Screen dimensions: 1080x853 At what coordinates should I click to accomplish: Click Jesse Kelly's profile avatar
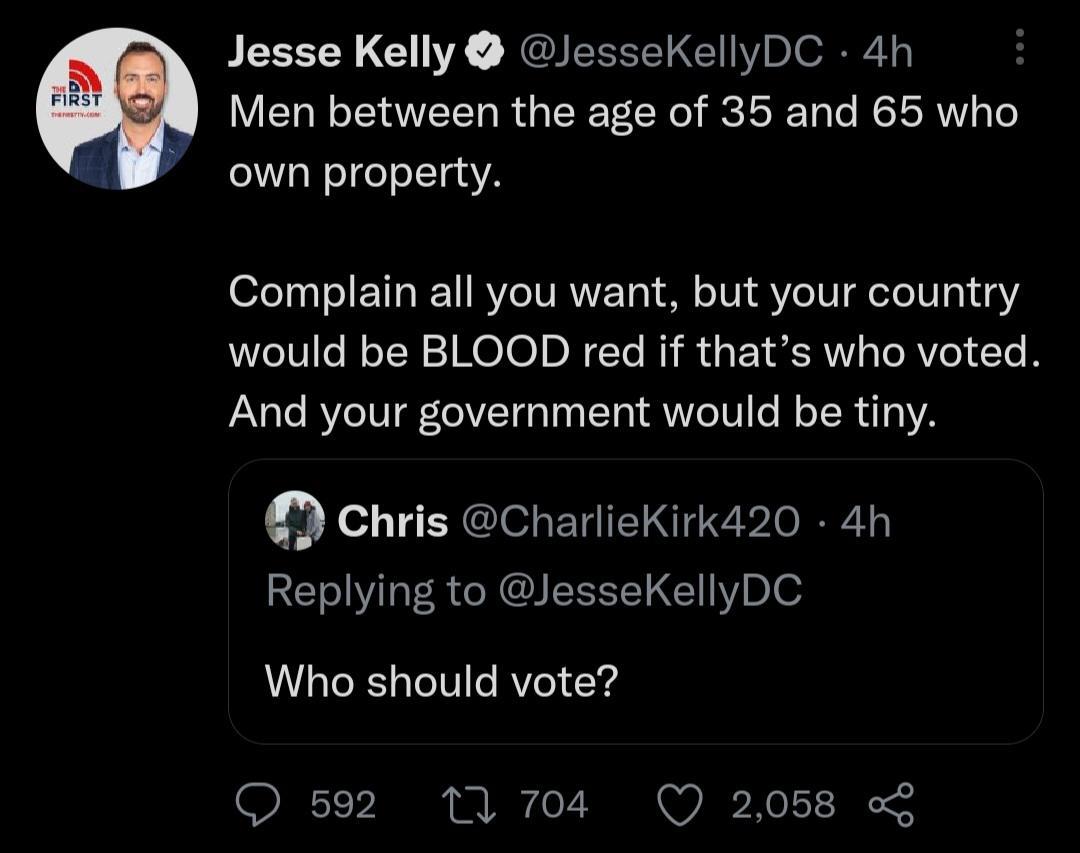[120, 103]
